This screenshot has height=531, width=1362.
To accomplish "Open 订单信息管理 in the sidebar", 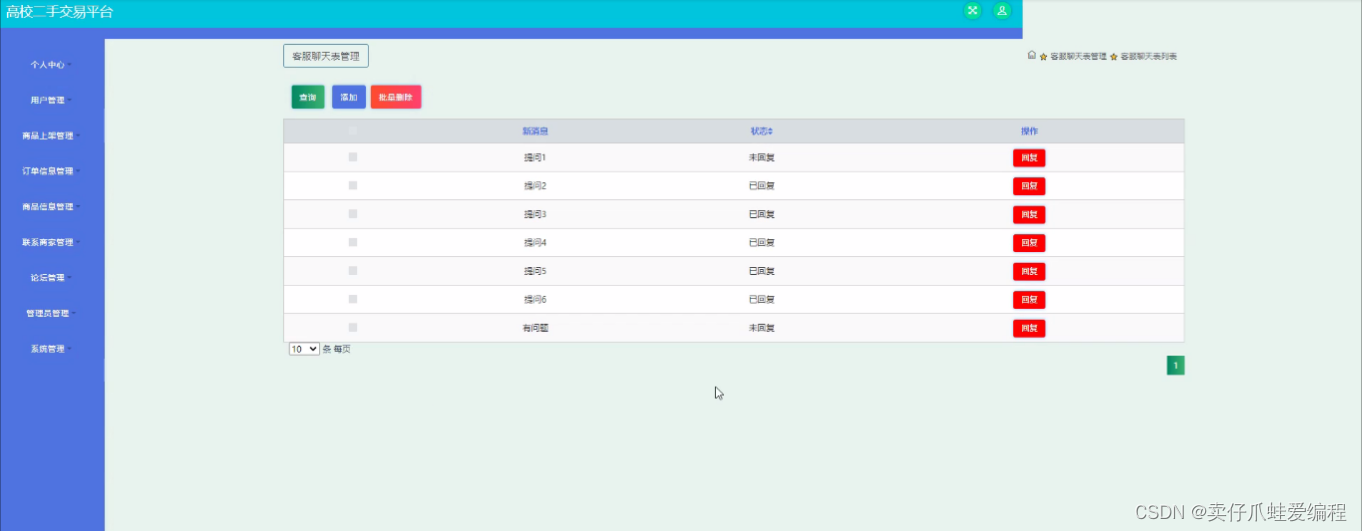I will coord(50,171).
